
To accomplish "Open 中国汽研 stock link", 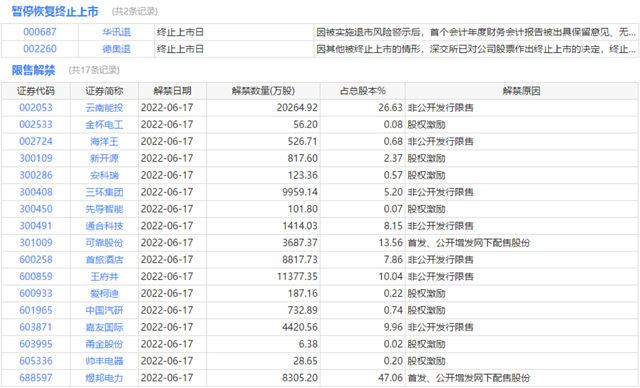I will pos(104,310).
